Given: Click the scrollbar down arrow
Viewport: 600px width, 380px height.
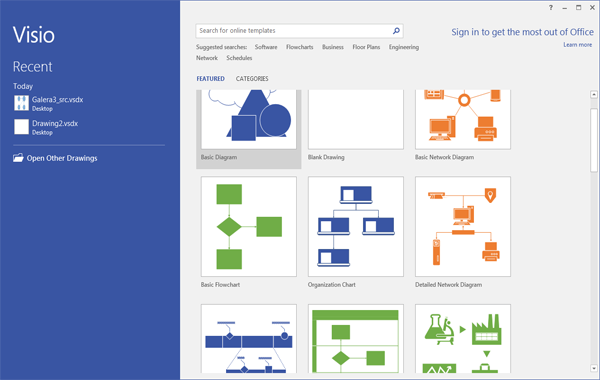Looking at the screenshot, I should pos(594,369).
